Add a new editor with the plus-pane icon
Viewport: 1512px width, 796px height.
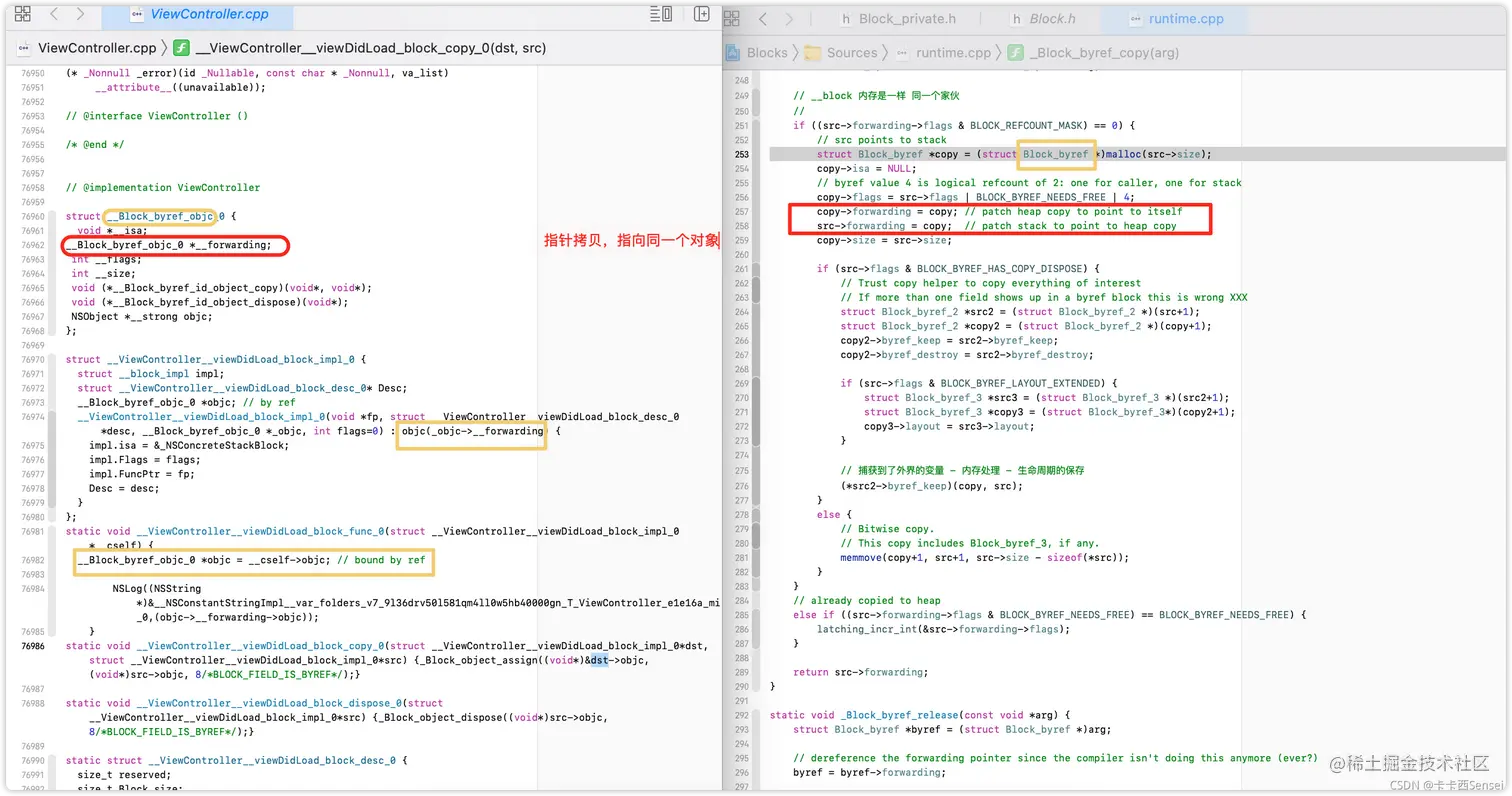(702, 14)
